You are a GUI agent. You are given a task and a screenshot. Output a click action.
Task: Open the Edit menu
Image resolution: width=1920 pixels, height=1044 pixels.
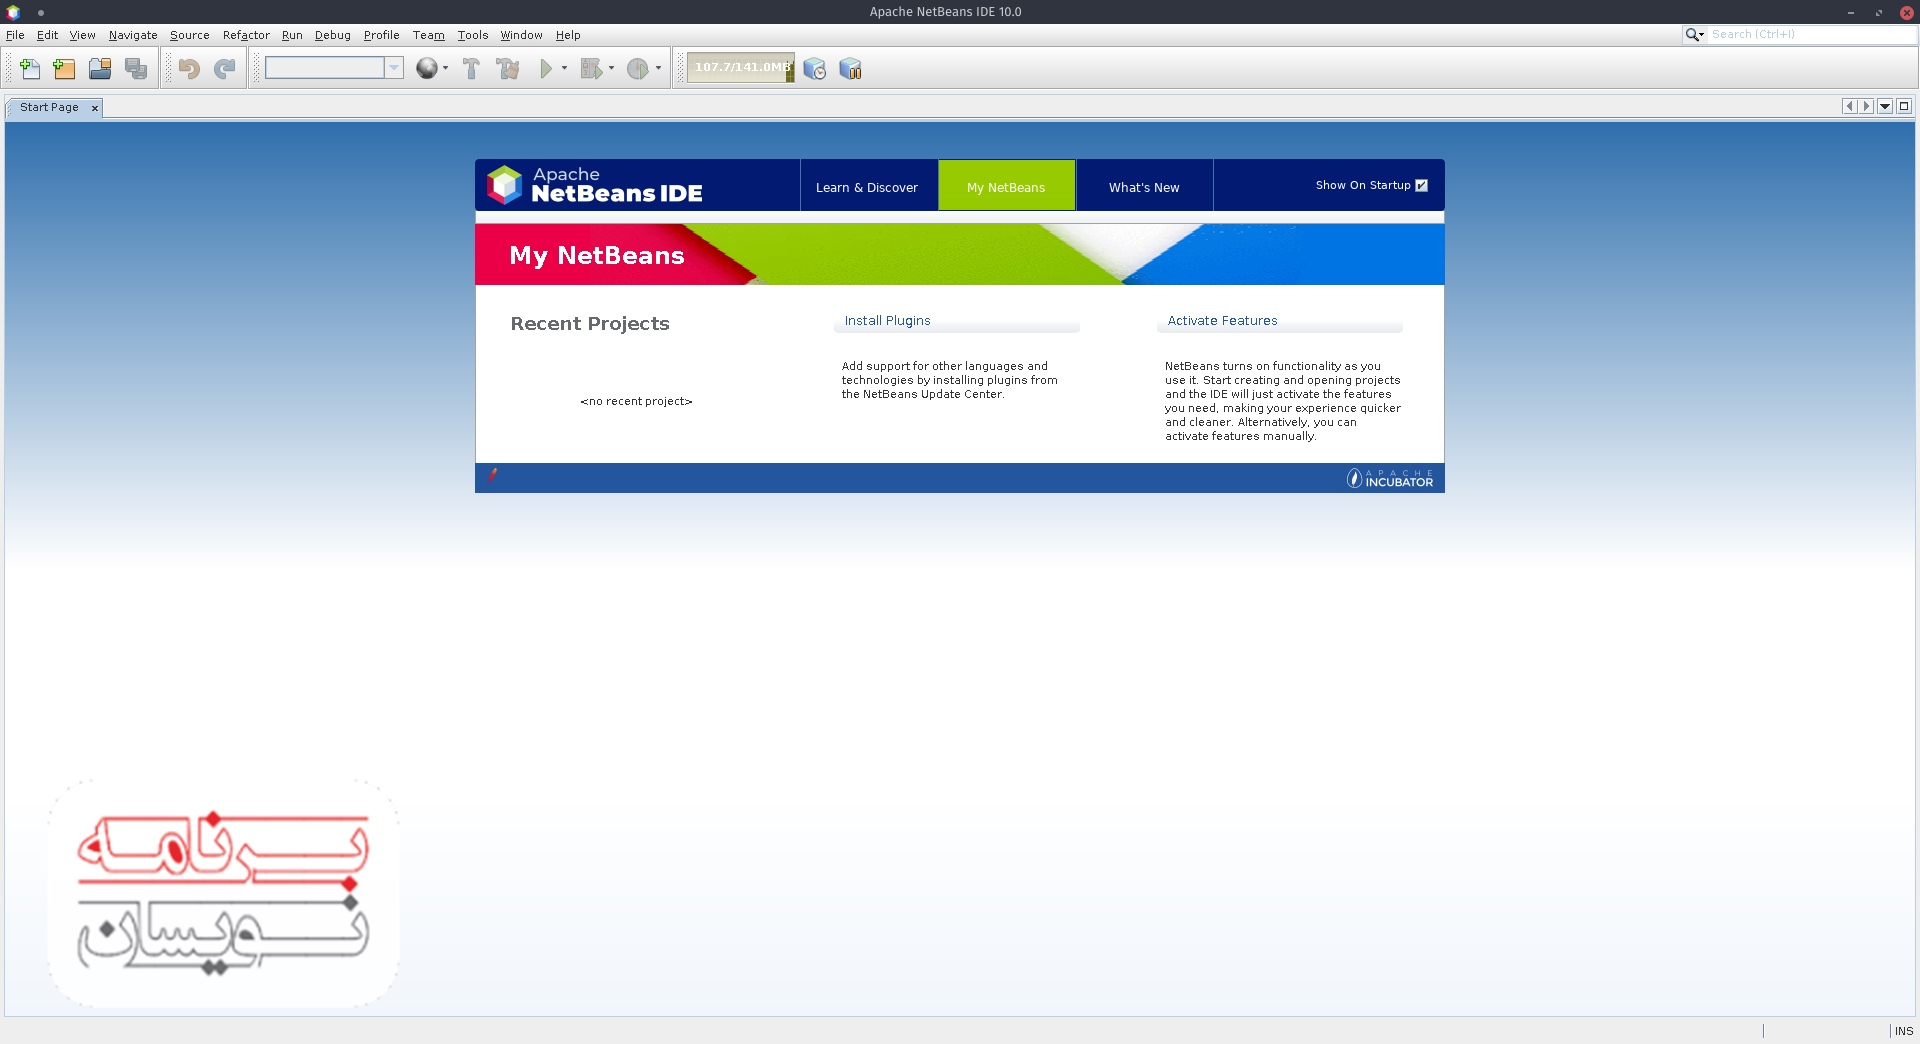47,35
